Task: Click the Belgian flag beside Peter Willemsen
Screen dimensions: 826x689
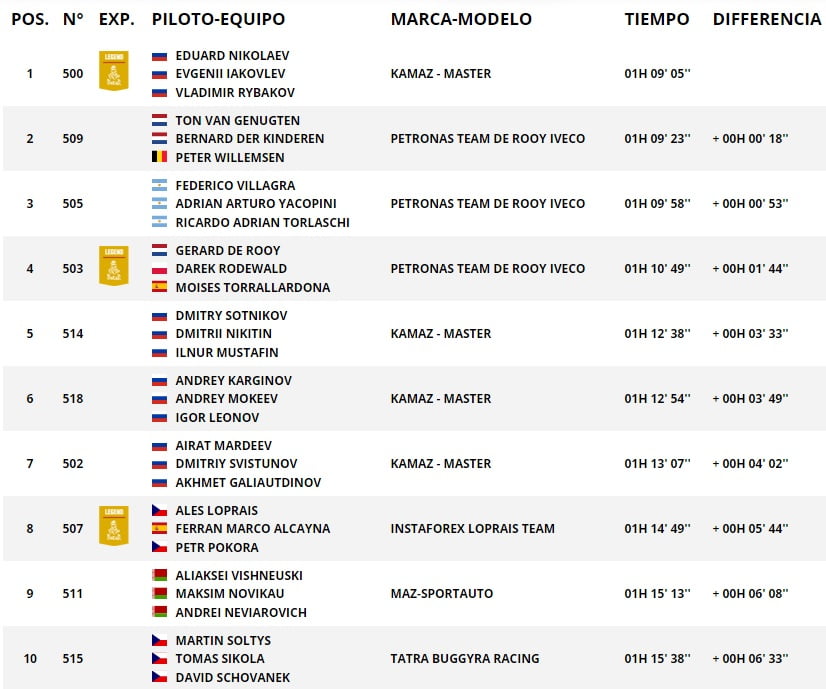Action: pos(160,157)
